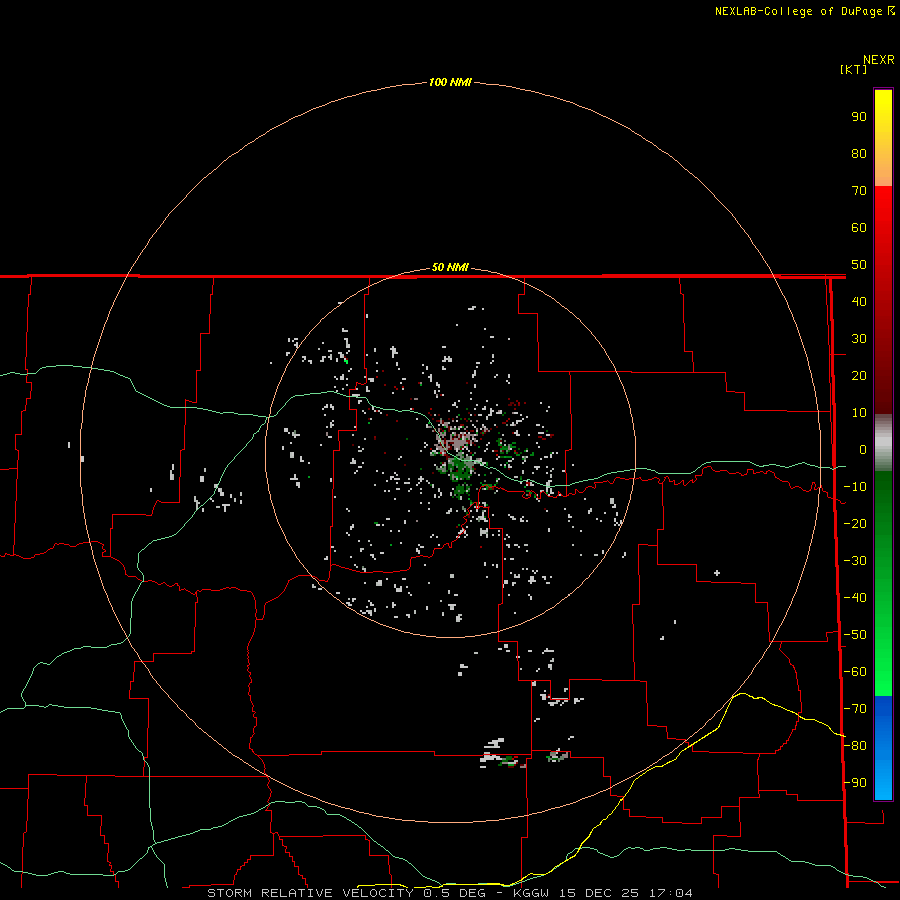Click the positive 70 knot scale value
The width and height of the screenshot is (900, 900).
click(859, 191)
